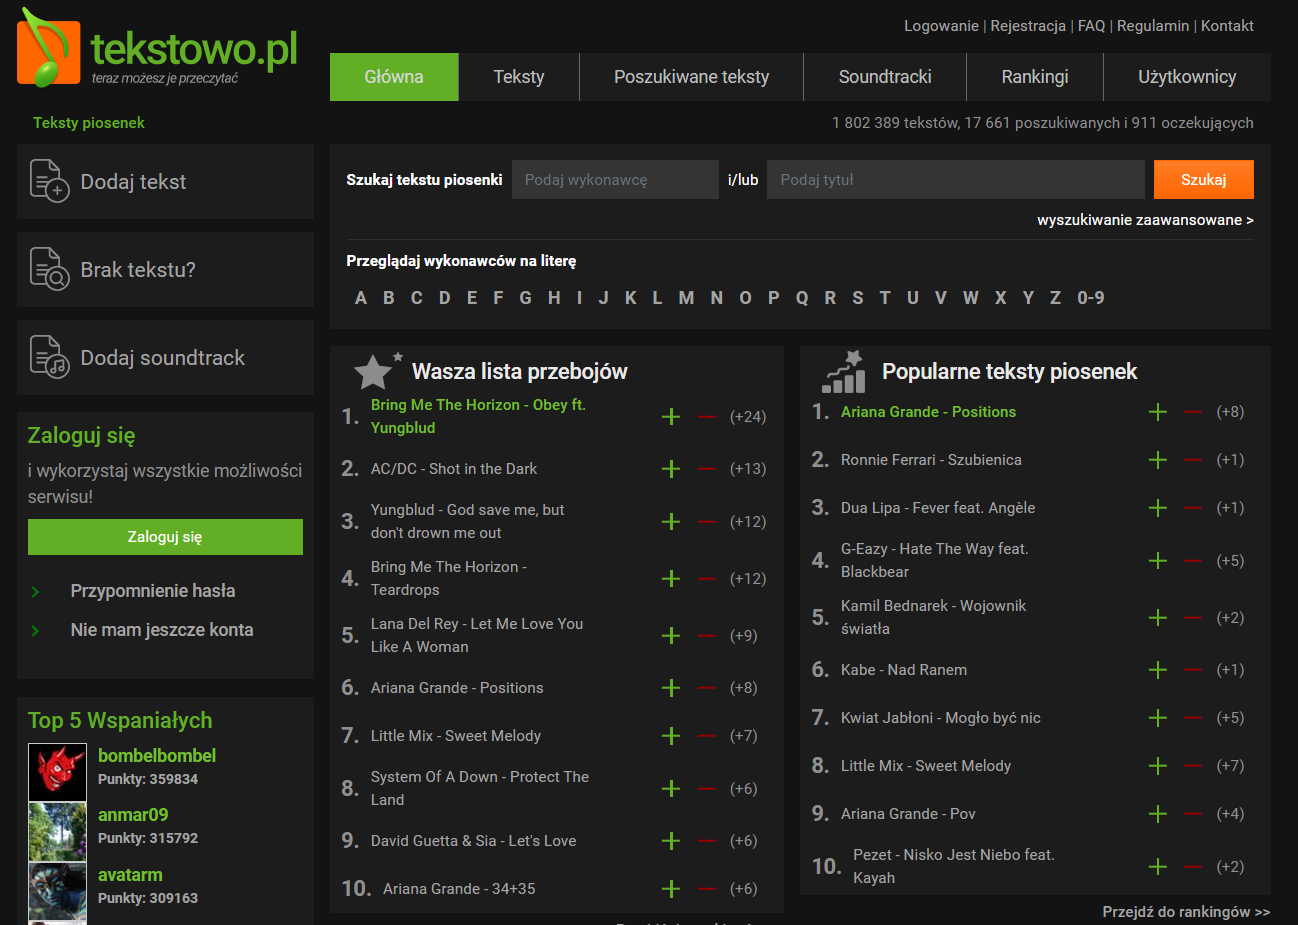The image size is (1298, 925).
Task: Go to the Rankingi tab
Action: [1035, 77]
